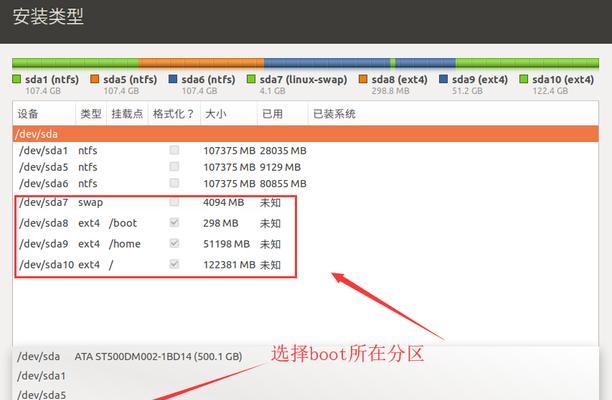Select the /dev/sda9 /home partition row
The height and width of the screenshot is (400, 612).
(x=305, y=244)
